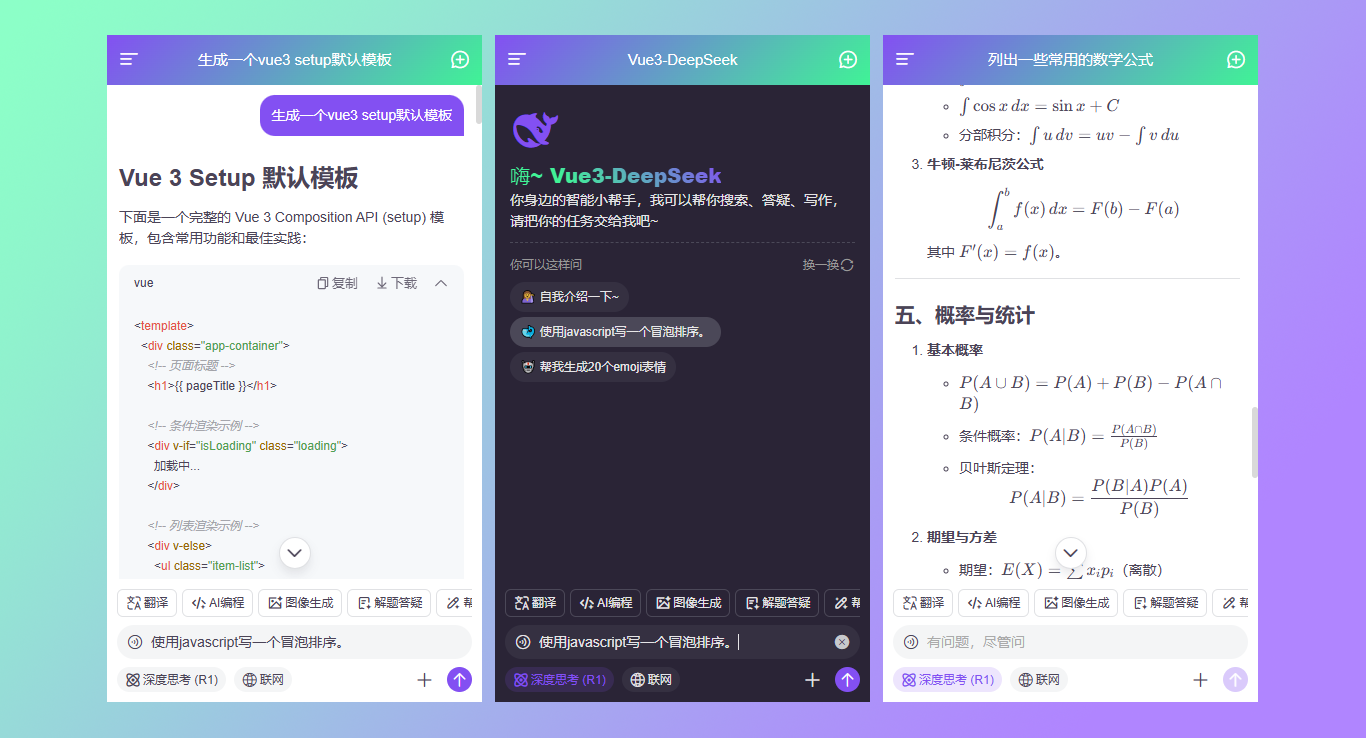Screen dimensions: 1366x738
Task: Choose 图像生成 tool in the middle dark panel
Action: [687, 603]
